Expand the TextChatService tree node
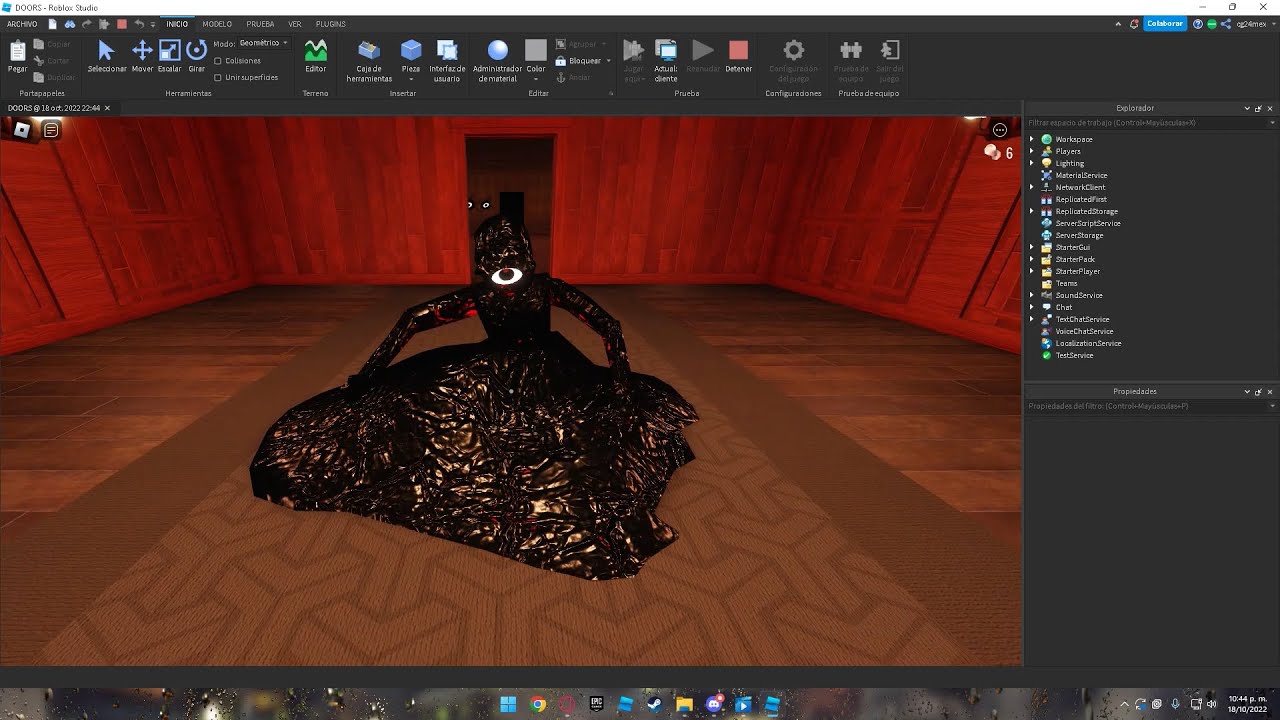The width and height of the screenshot is (1280, 720). pyautogui.click(x=1032, y=319)
